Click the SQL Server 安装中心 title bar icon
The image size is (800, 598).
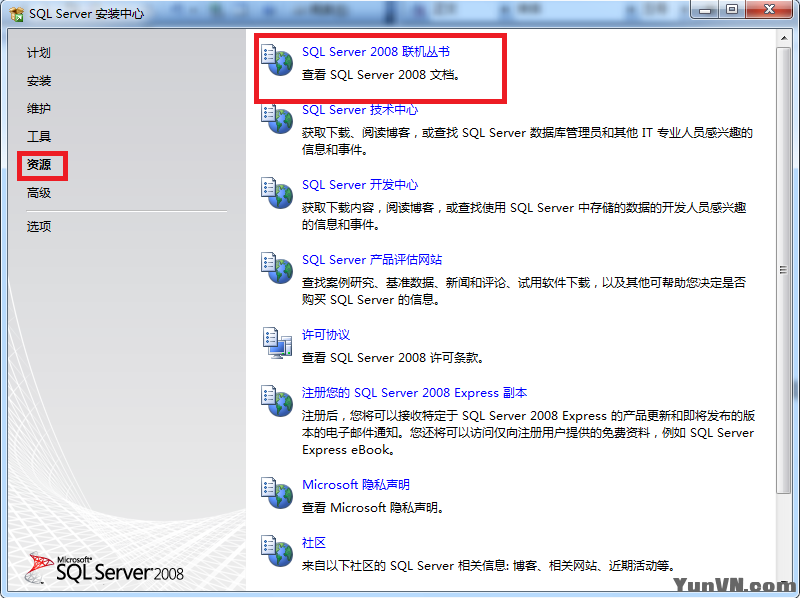click(x=16, y=14)
